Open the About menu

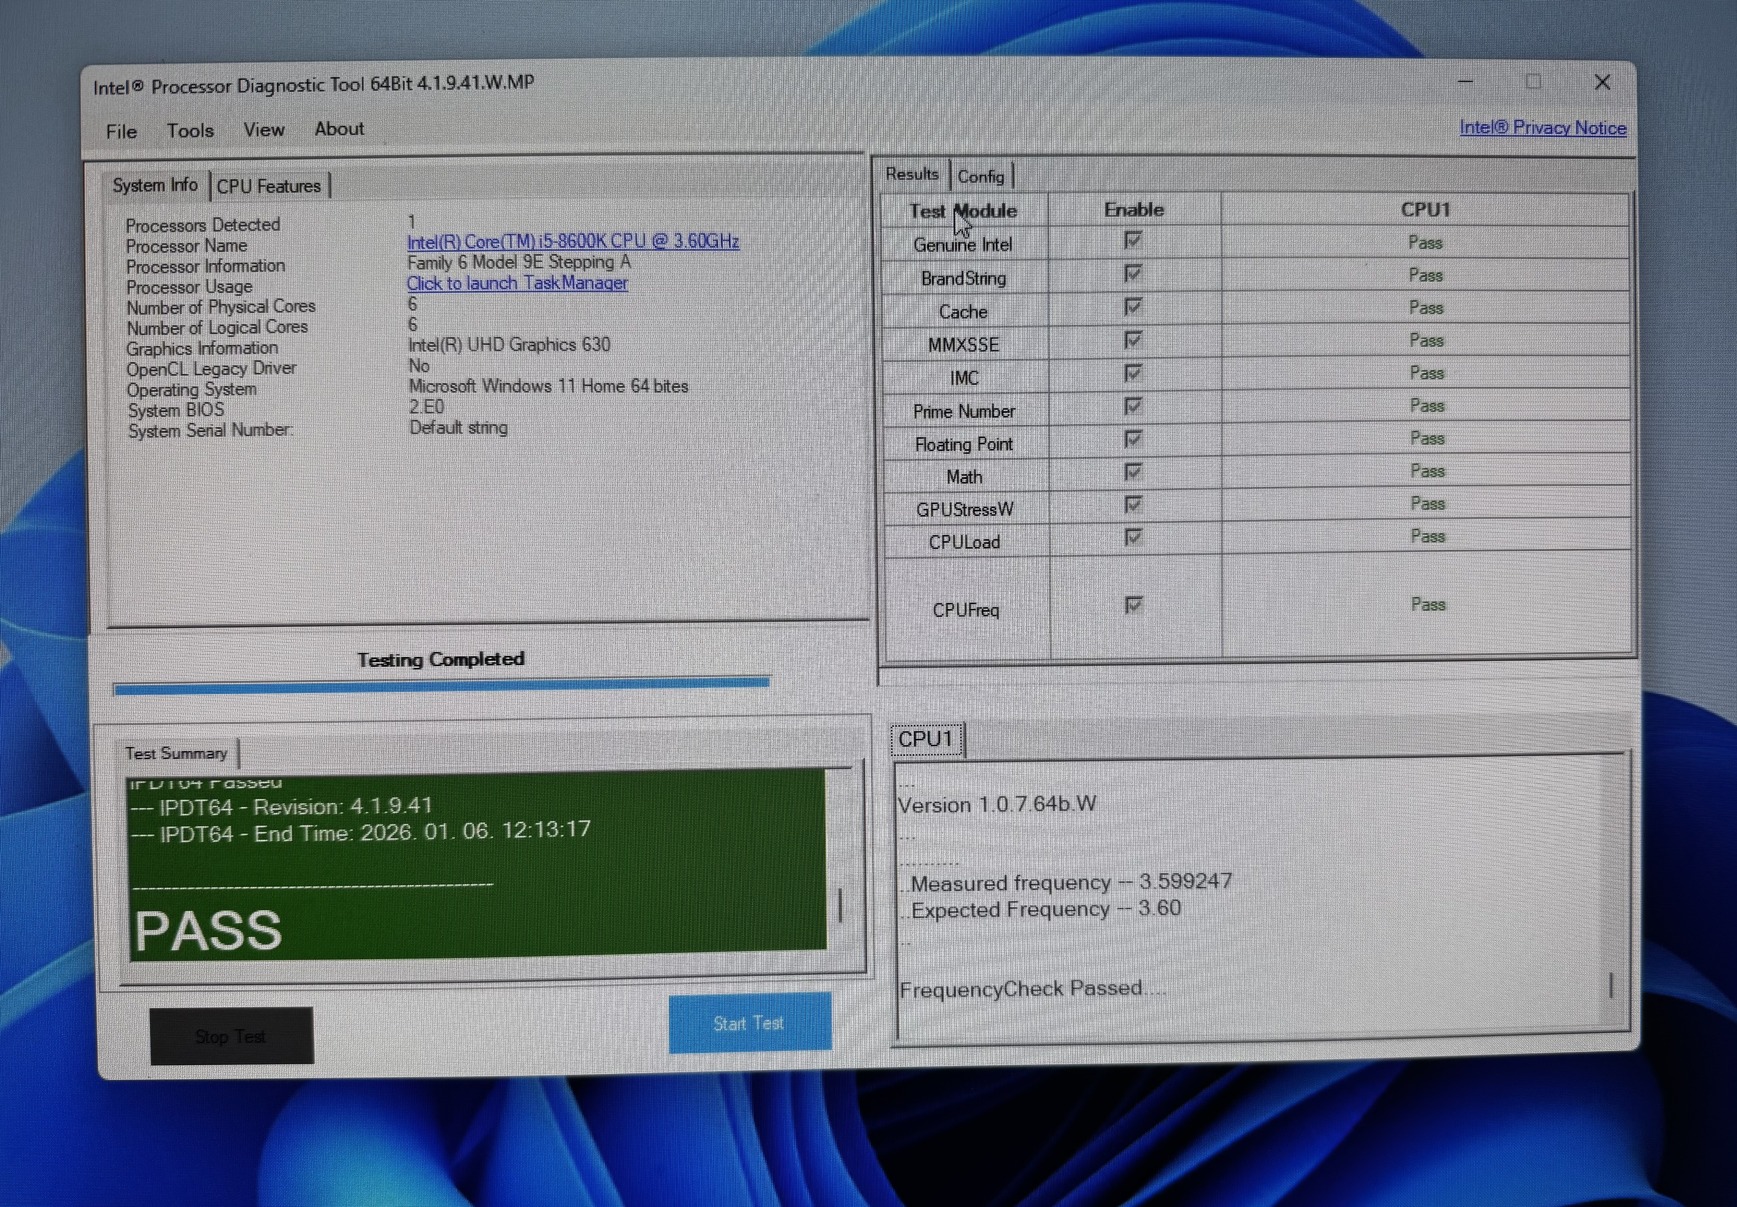point(339,128)
